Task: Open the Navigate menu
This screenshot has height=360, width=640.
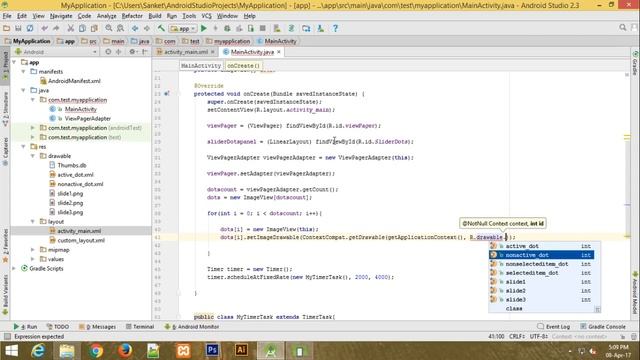Action: click(x=61, y=16)
